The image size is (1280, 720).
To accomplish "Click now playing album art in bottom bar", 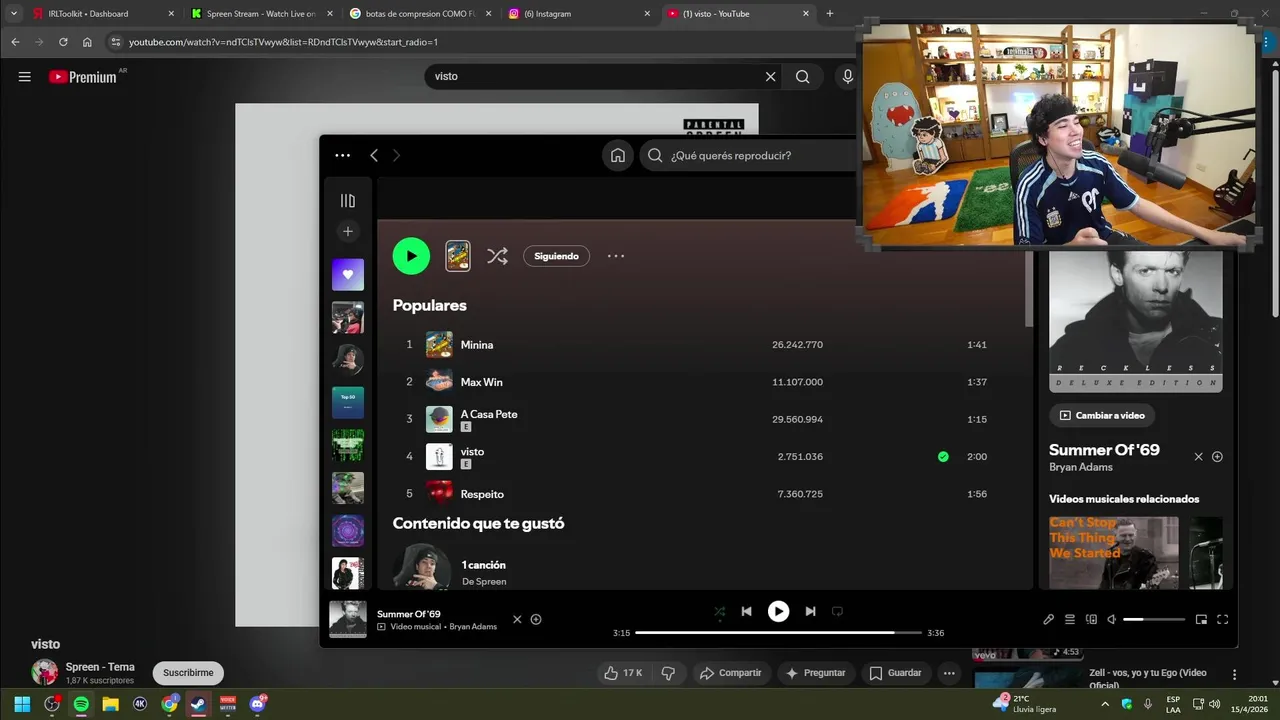I will (348, 619).
